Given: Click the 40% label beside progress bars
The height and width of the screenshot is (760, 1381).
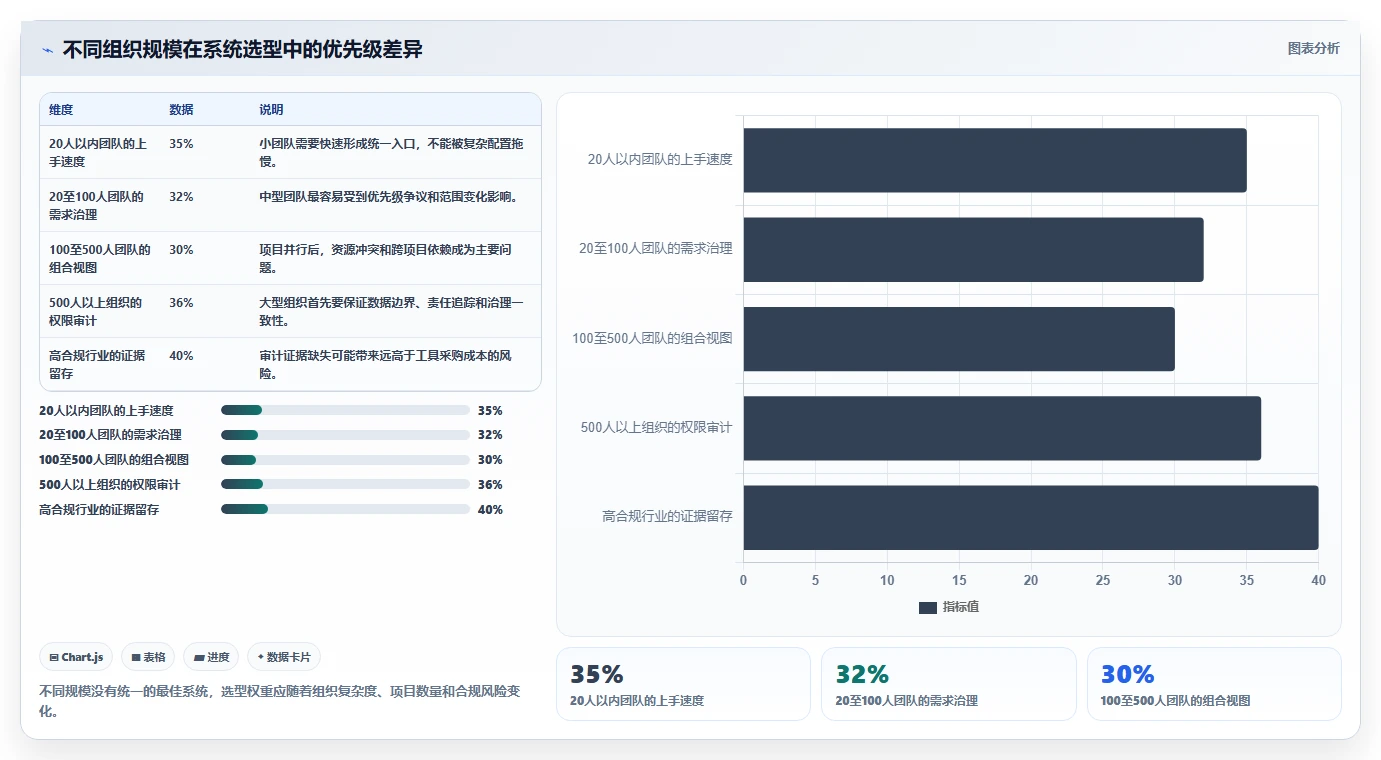Looking at the screenshot, I should (x=490, y=509).
